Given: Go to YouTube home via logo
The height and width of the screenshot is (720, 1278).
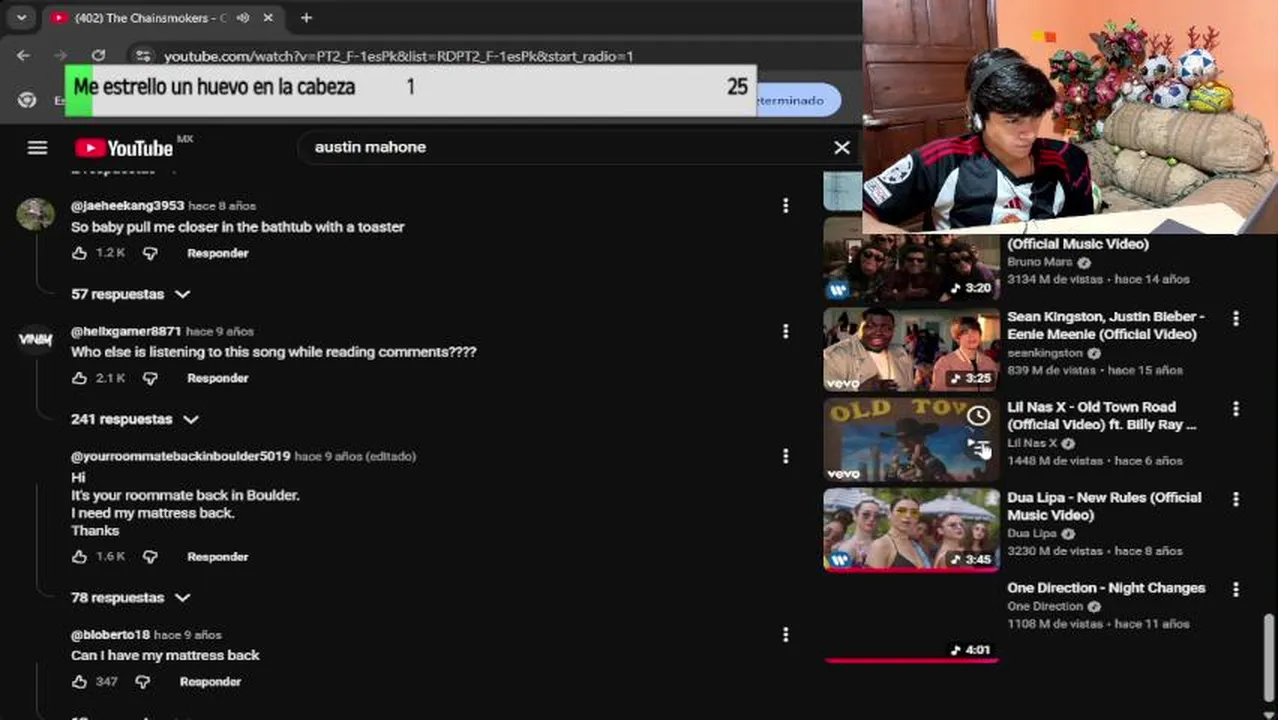Looking at the screenshot, I should point(125,148).
